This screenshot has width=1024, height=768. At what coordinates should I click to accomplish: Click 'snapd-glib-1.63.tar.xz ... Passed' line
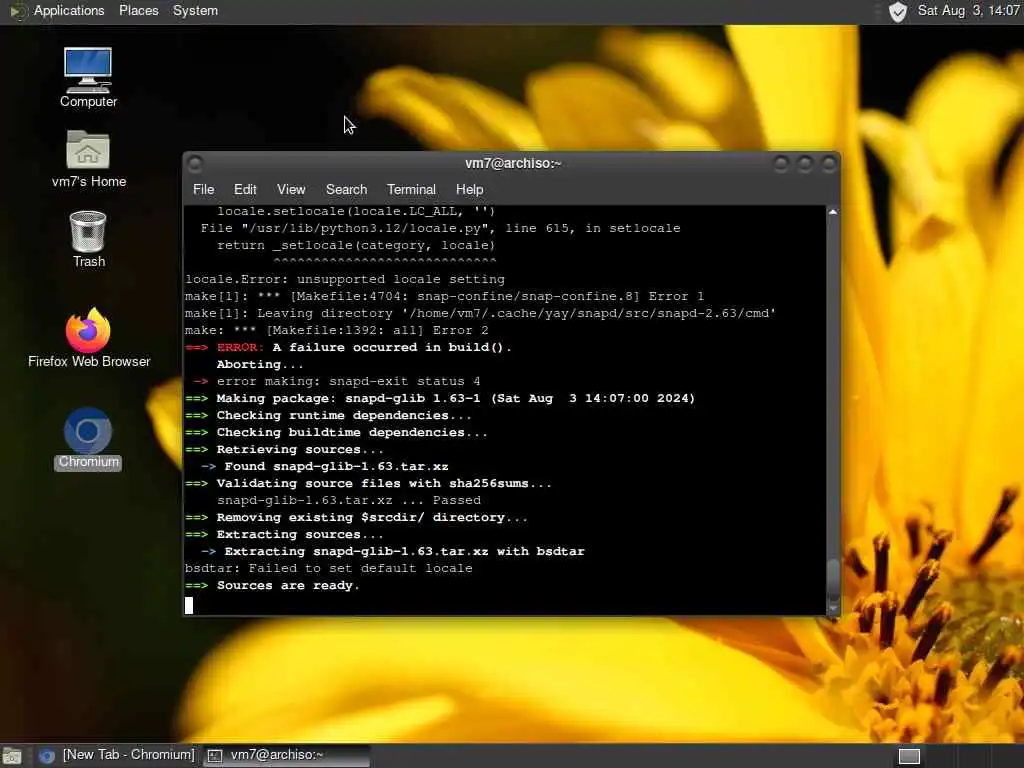point(349,500)
